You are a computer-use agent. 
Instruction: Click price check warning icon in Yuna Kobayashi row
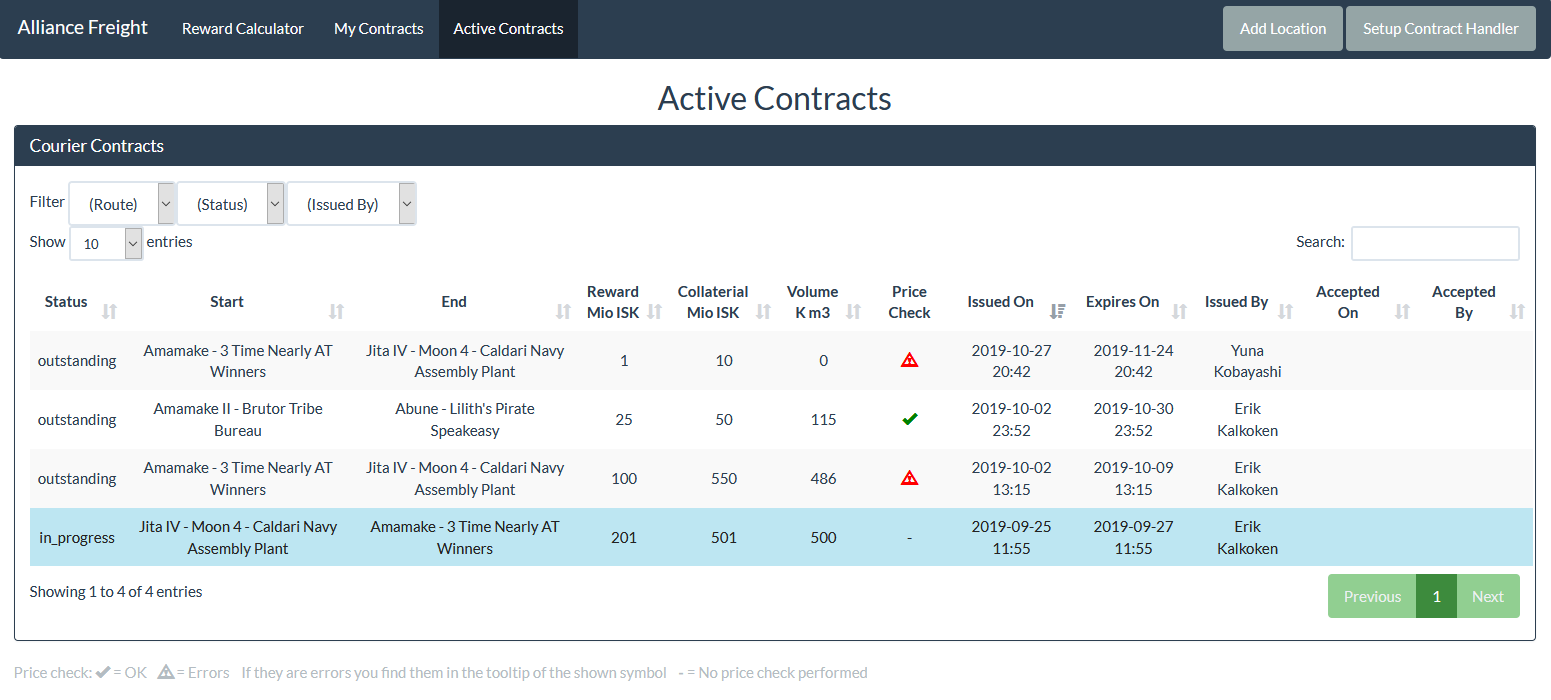[x=909, y=360]
